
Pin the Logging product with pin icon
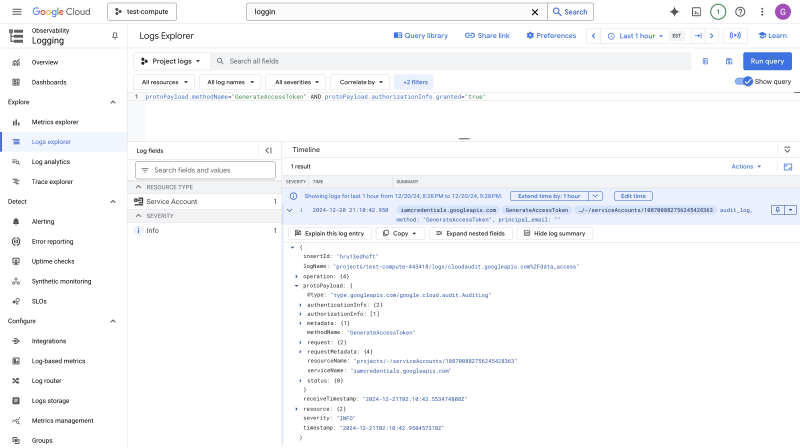(x=115, y=36)
